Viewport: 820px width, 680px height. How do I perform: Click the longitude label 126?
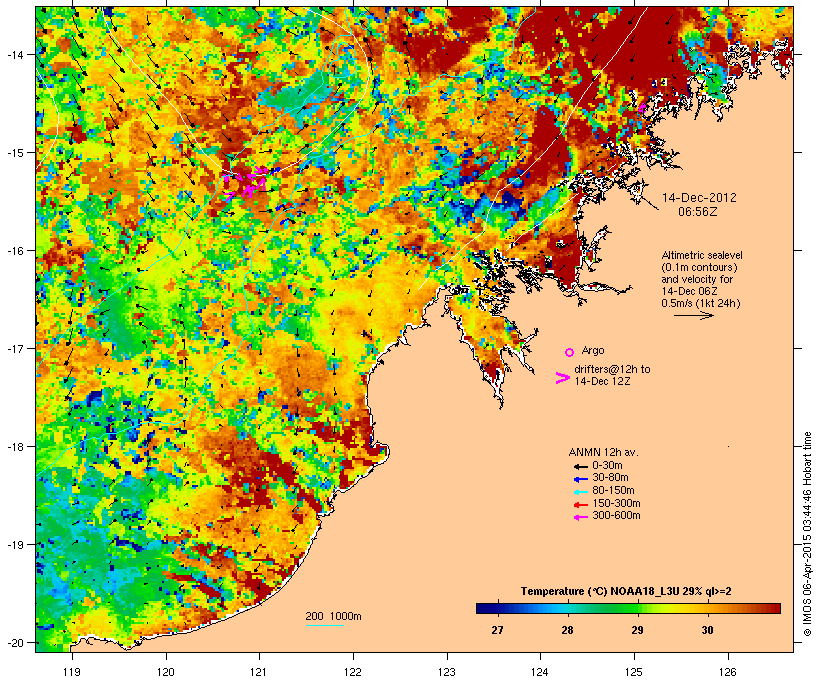point(728,672)
